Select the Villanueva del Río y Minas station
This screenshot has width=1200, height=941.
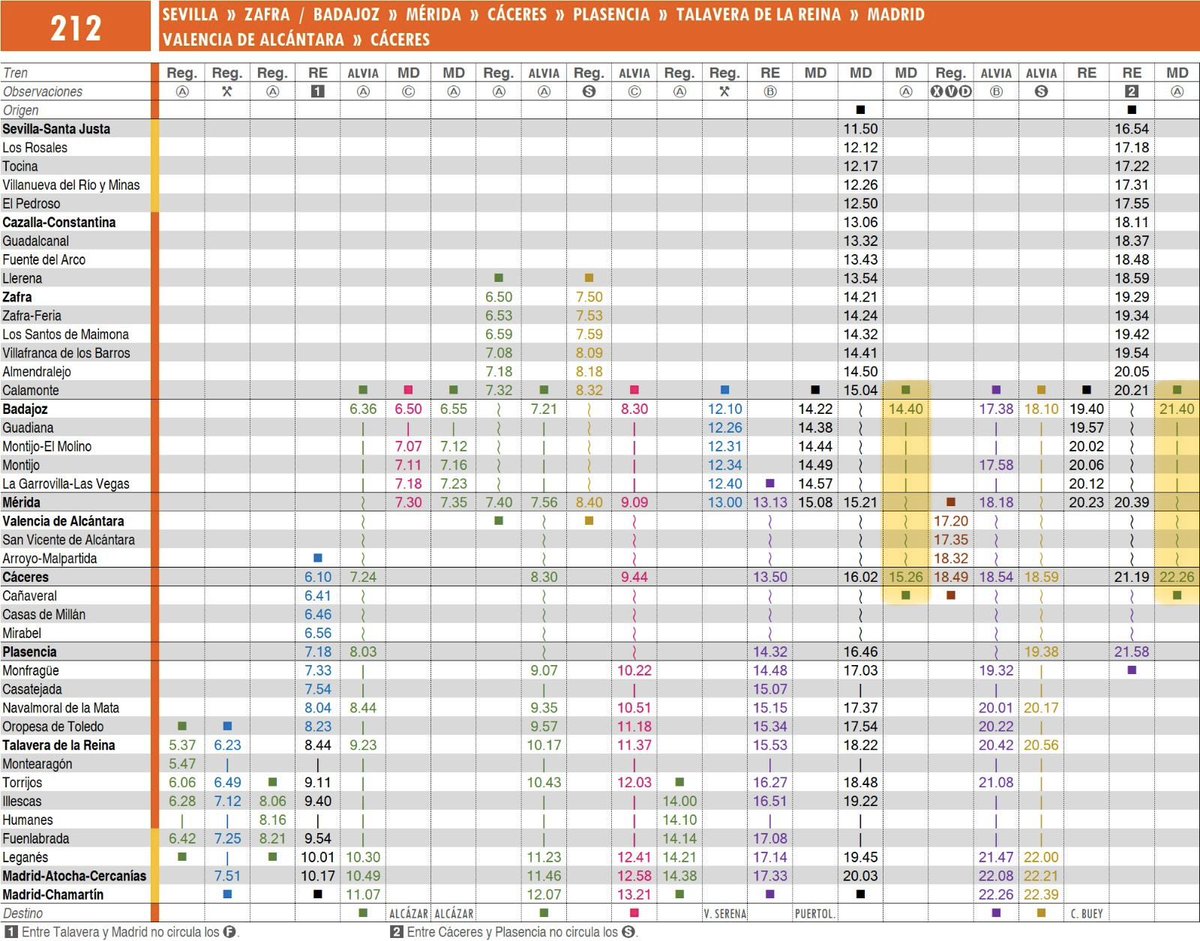(x=71, y=185)
